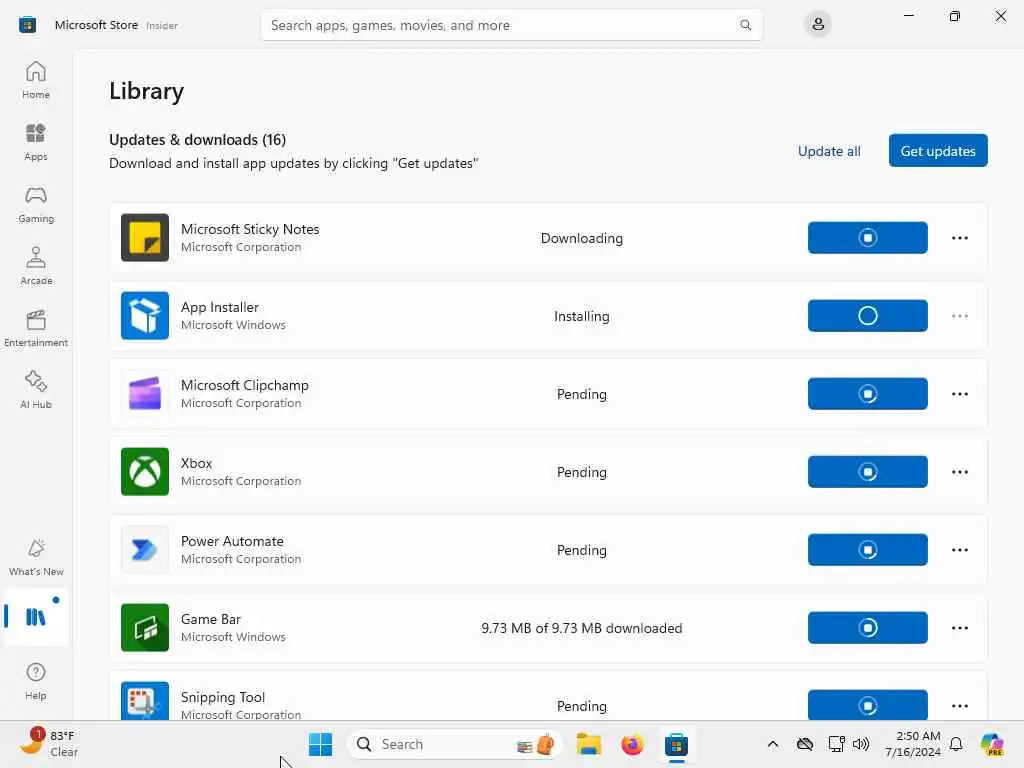Click the search magnifier icon in Store
This screenshot has height=768, width=1024.
pos(745,25)
